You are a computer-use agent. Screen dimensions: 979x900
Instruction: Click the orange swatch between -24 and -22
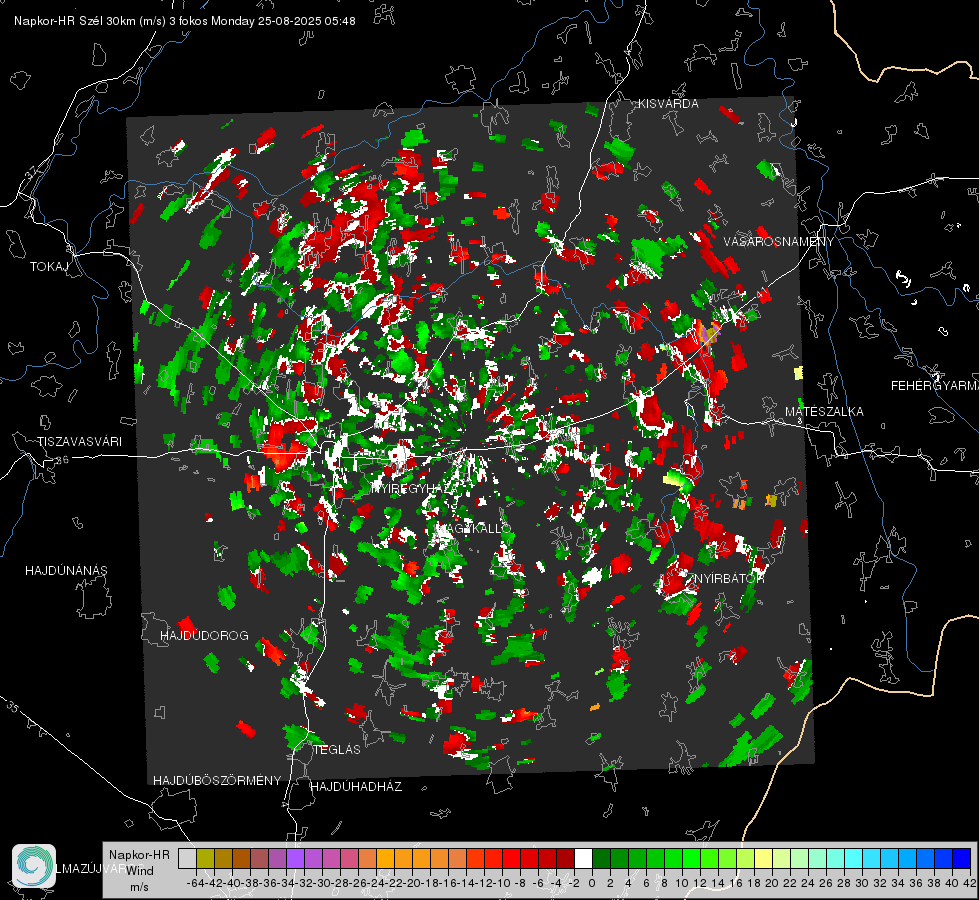pyautogui.click(x=385, y=858)
